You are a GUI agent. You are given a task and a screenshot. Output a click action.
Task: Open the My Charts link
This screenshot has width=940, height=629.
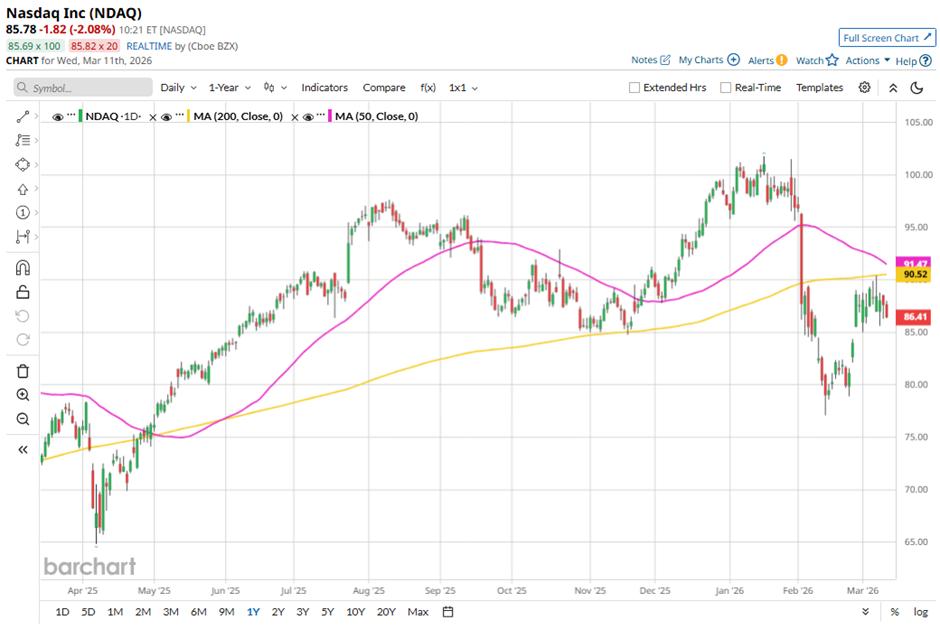click(708, 61)
